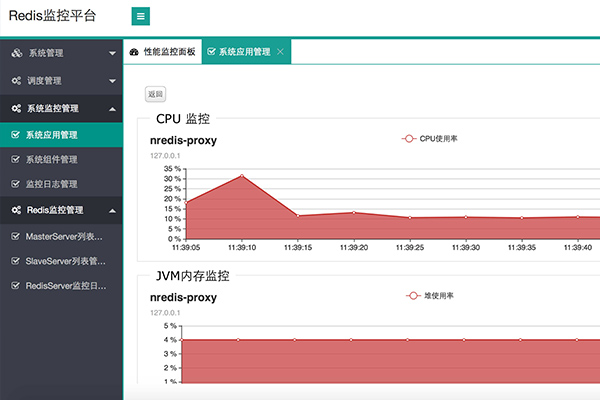Expand the 调度管理 menu arrow
Image resolution: width=600 pixels, height=400 pixels.
pos(111,81)
